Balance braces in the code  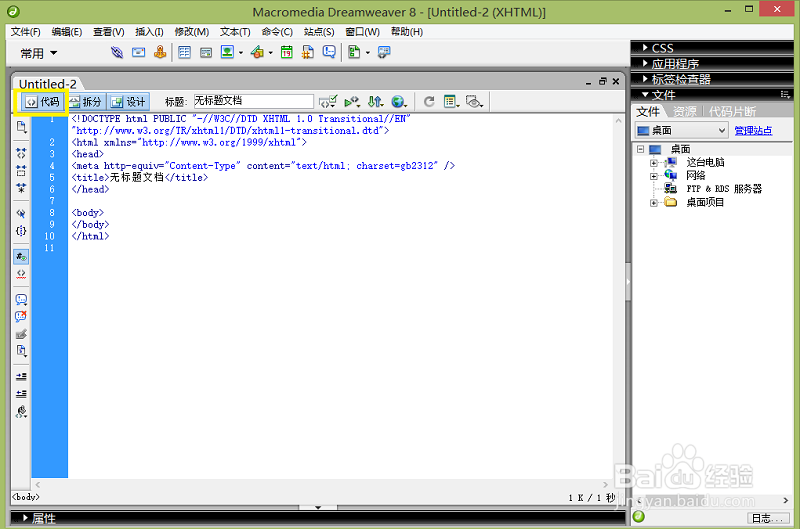[x=21, y=231]
